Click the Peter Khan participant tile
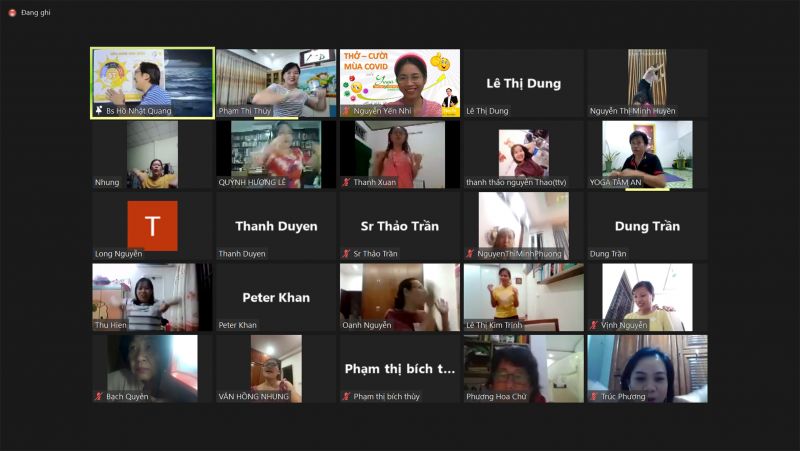The width and height of the screenshot is (800, 451). (276, 297)
